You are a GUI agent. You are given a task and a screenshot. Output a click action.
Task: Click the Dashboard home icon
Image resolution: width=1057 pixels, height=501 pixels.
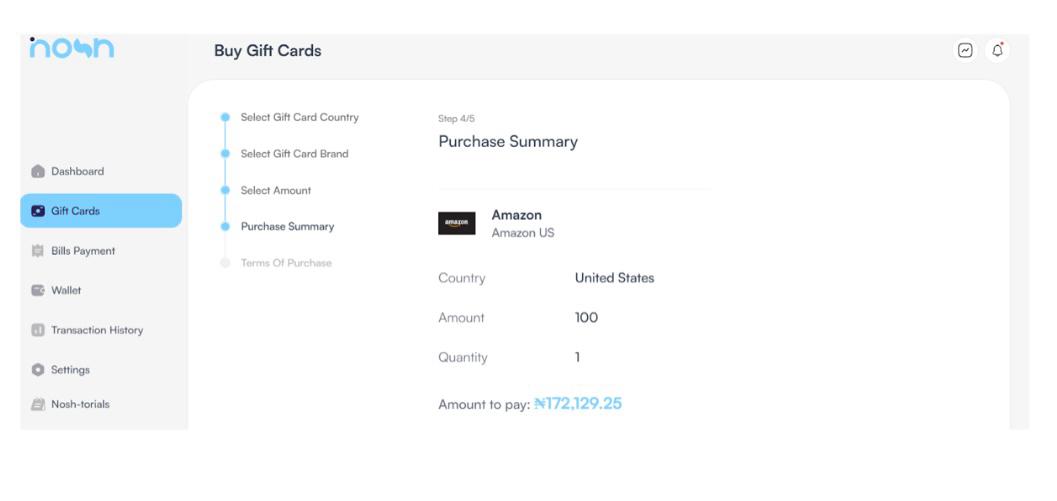(x=38, y=171)
